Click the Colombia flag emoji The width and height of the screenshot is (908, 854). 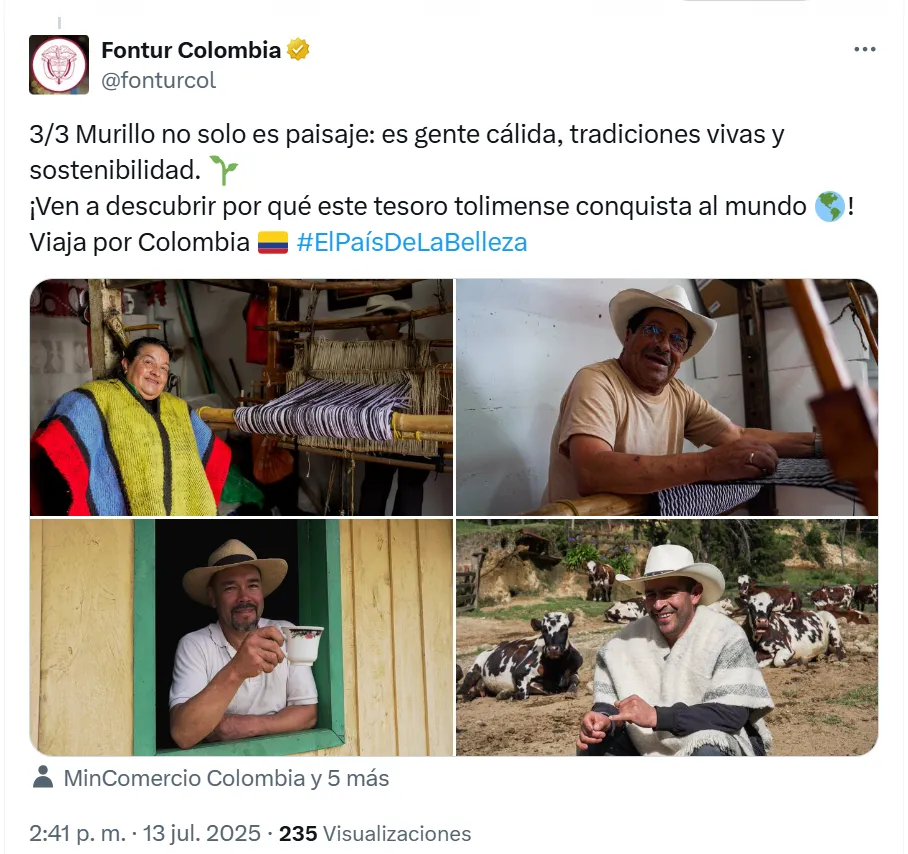point(273,242)
